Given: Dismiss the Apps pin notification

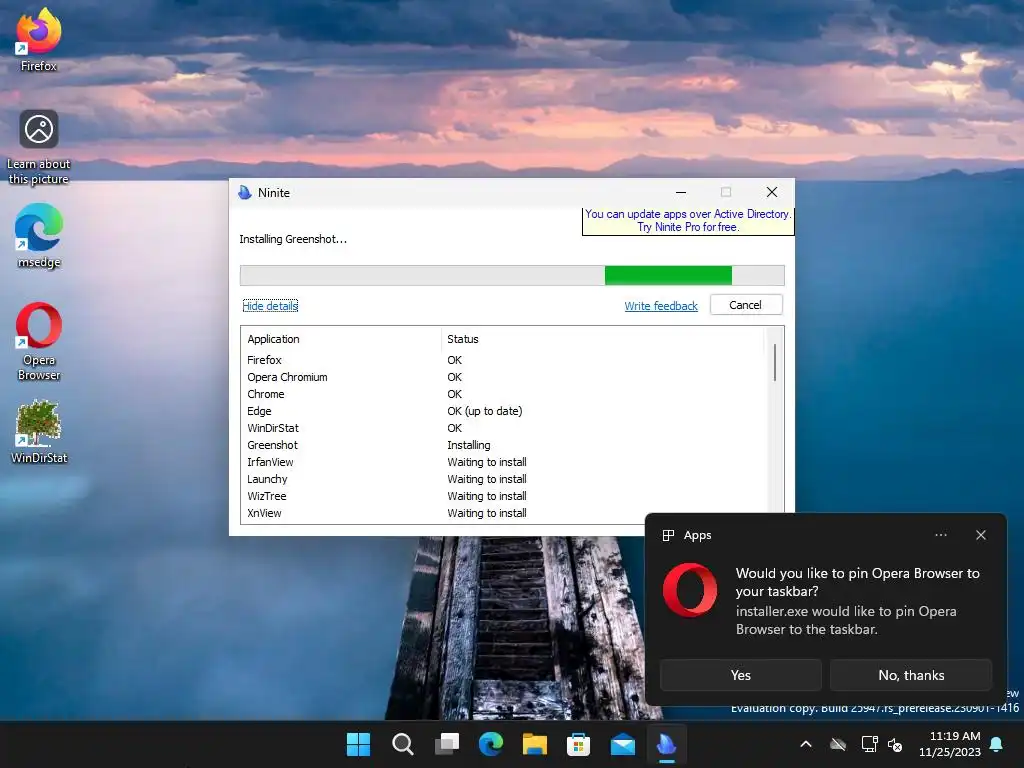Looking at the screenshot, I should [x=981, y=535].
